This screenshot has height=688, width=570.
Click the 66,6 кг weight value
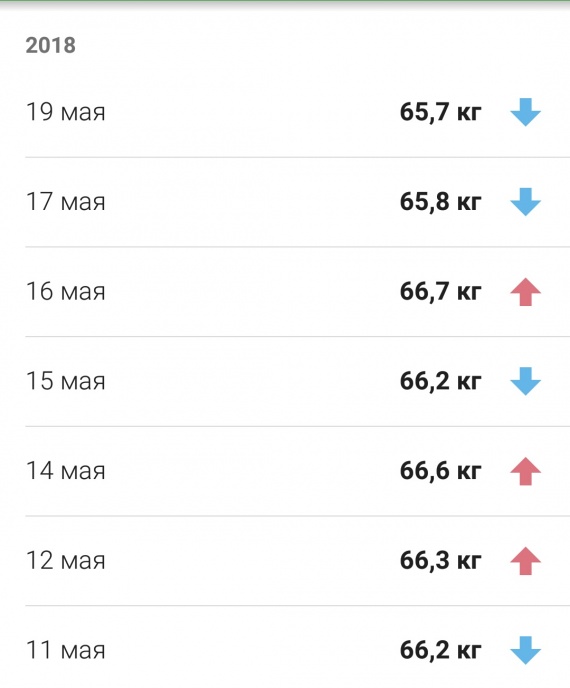tap(440, 471)
